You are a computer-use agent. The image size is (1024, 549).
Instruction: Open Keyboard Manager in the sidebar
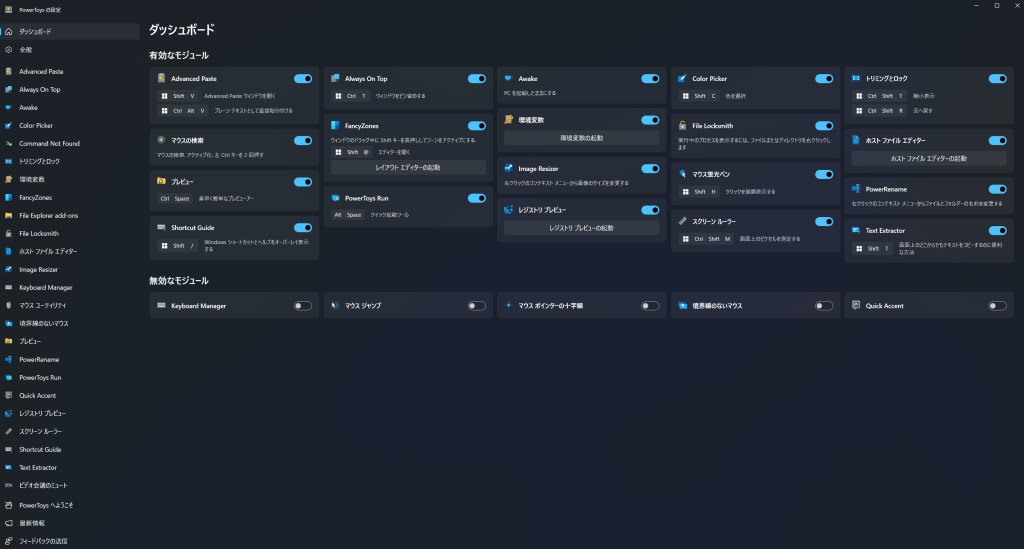pos(70,287)
